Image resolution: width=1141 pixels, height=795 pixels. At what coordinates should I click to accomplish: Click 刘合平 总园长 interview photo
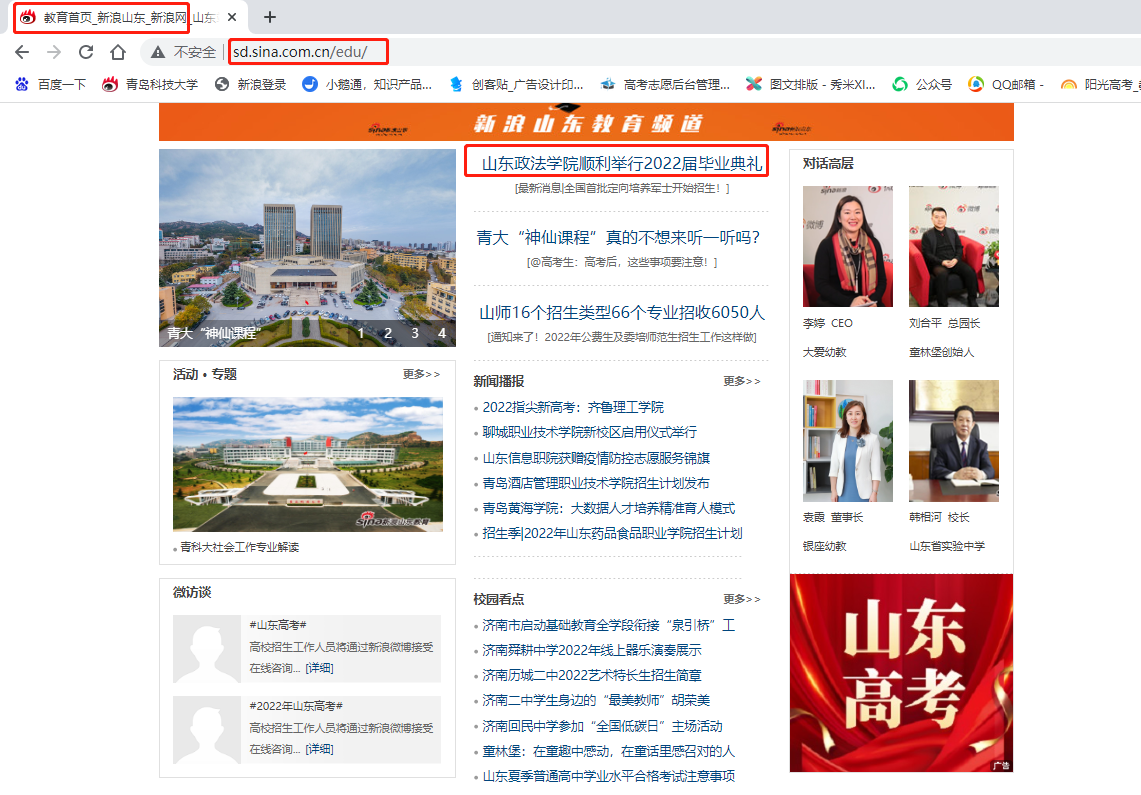pos(953,246)
